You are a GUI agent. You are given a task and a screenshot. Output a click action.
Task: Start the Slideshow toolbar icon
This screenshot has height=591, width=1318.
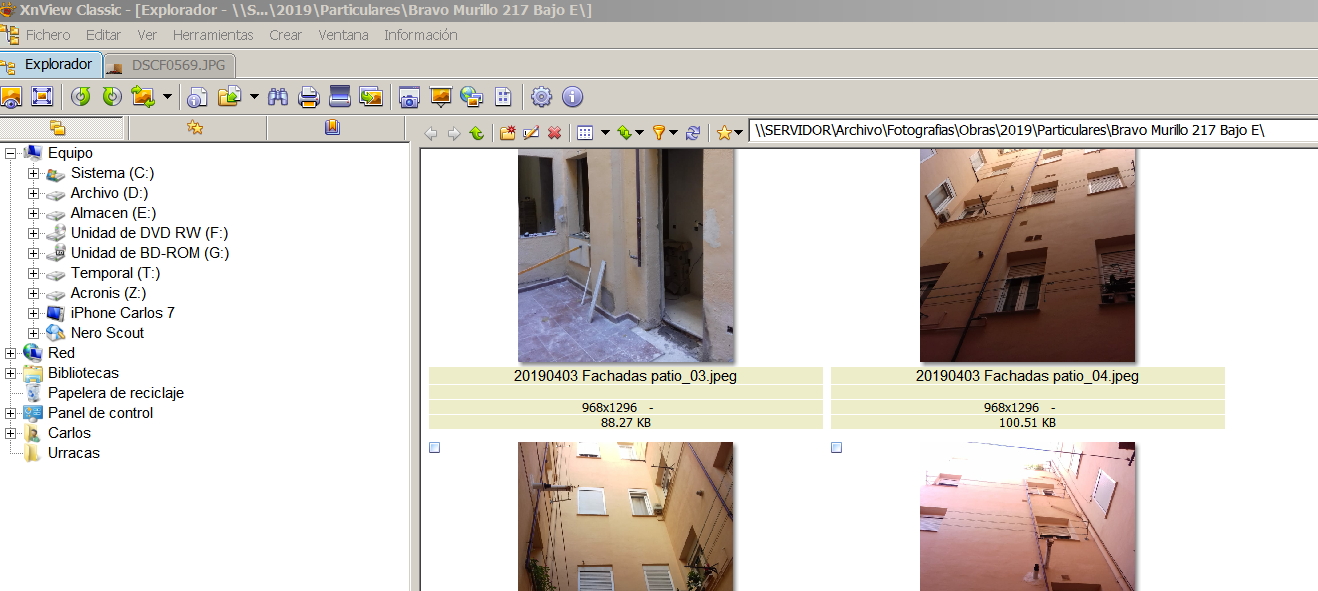(440, 97)
